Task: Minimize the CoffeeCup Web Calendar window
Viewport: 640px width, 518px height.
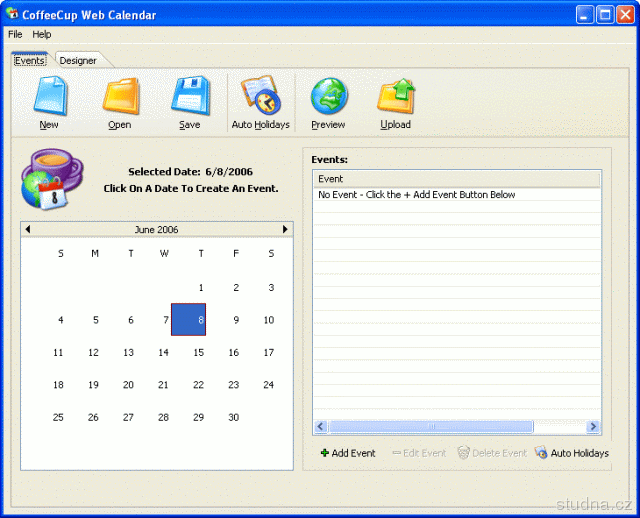Action: click(585, 15)
